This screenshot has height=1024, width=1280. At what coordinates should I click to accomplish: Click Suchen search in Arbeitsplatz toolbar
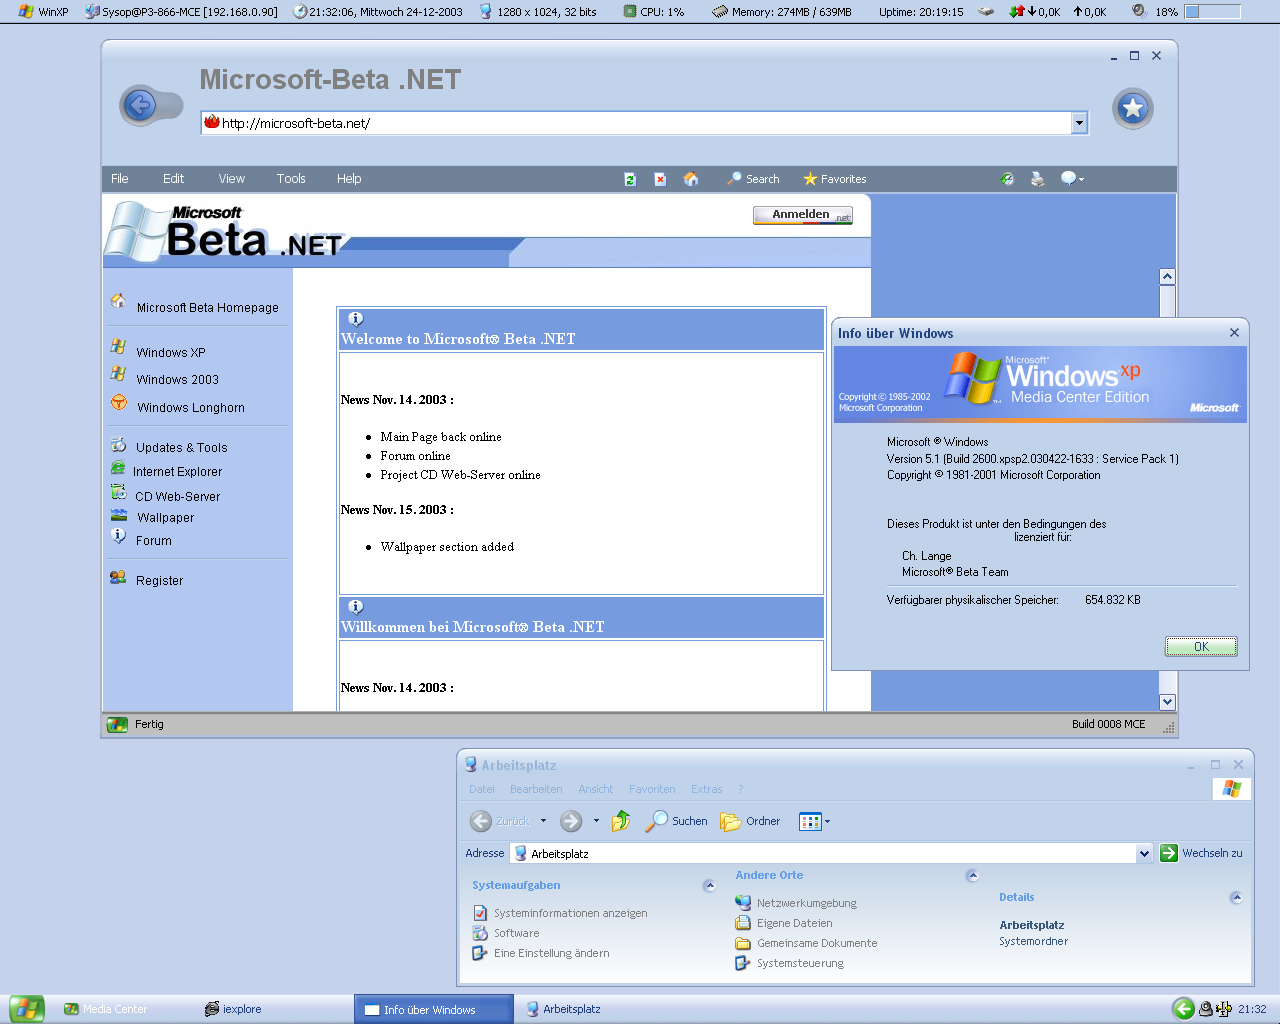pyautogui.click(x=677, y=821)
